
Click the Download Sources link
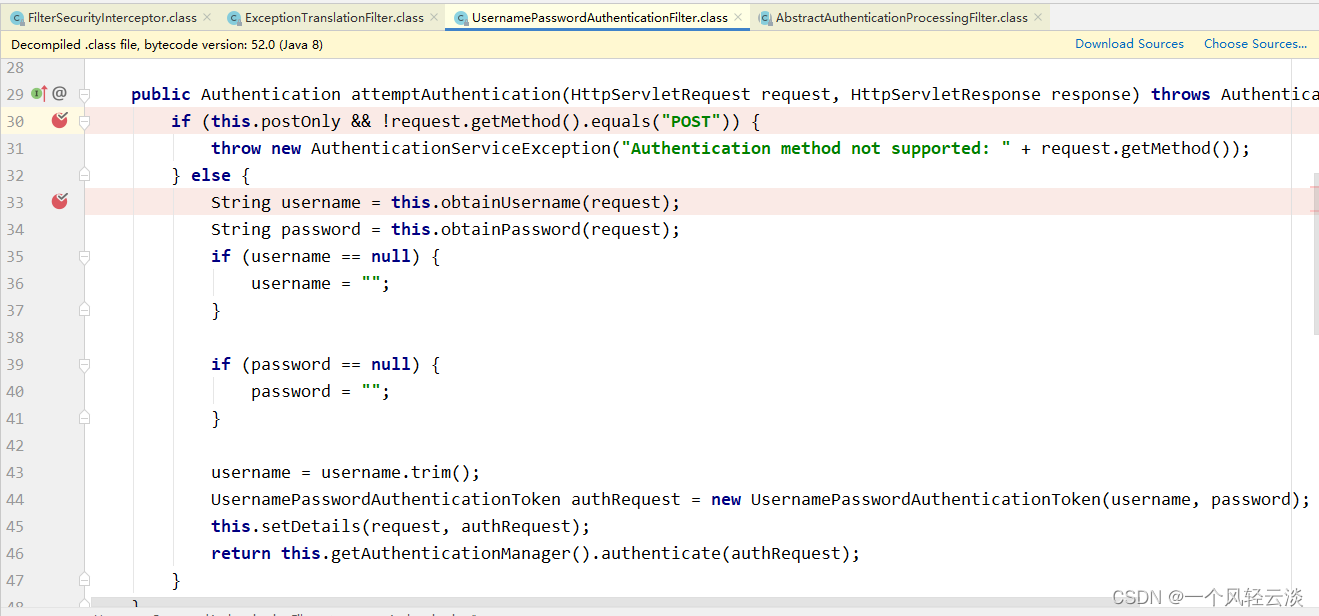(1129, 44)
